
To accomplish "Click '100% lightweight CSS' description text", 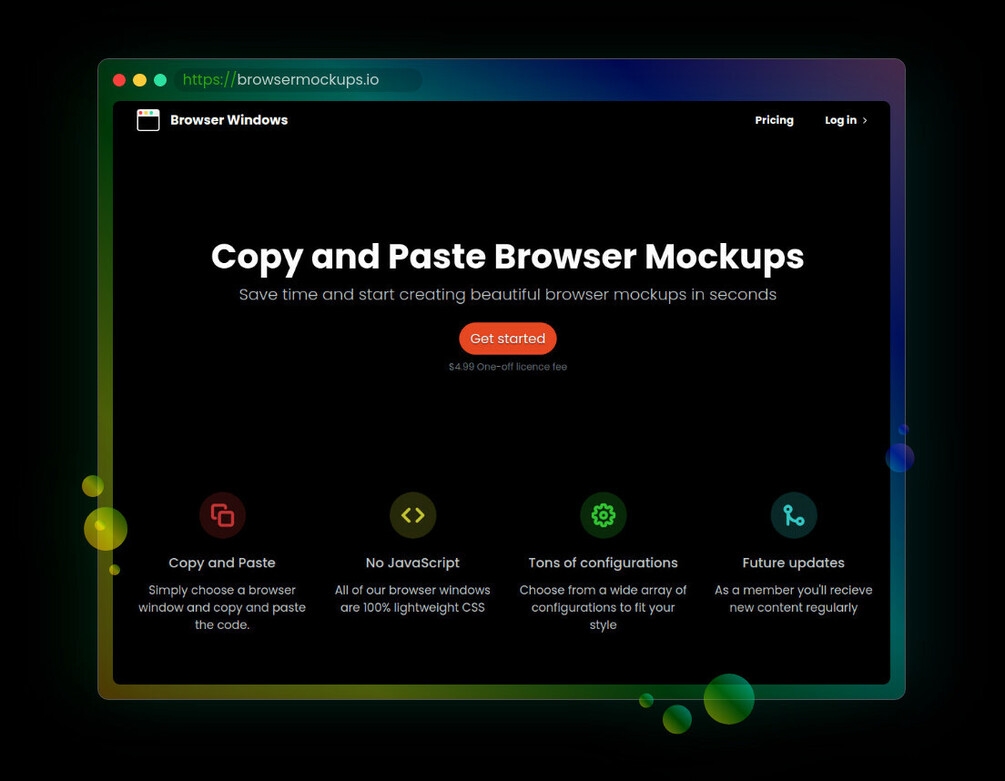I will point(413,598).
